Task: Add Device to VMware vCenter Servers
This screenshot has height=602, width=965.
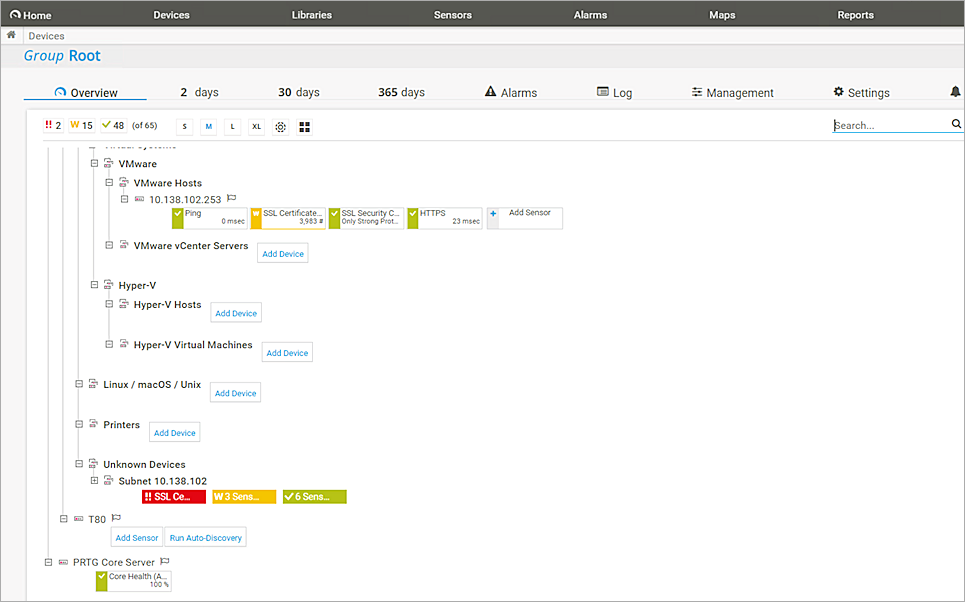Action: click(x=283, y=254)
